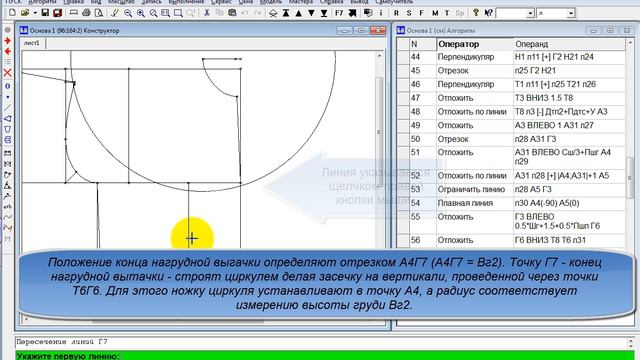Click the N column header
640x360 pixels.
tap(422, 44)
